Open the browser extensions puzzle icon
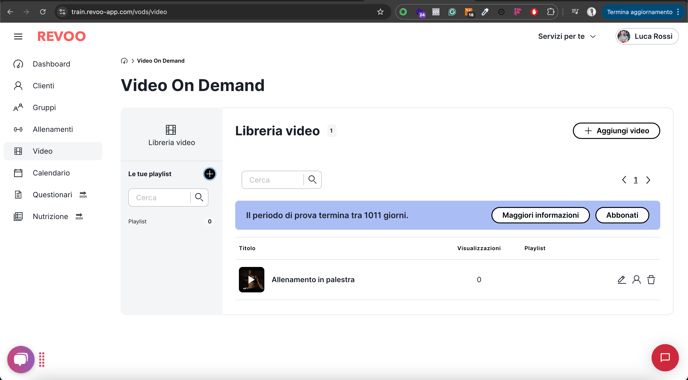The width and height of the screenshot is (688, 380). pos(550,12)
